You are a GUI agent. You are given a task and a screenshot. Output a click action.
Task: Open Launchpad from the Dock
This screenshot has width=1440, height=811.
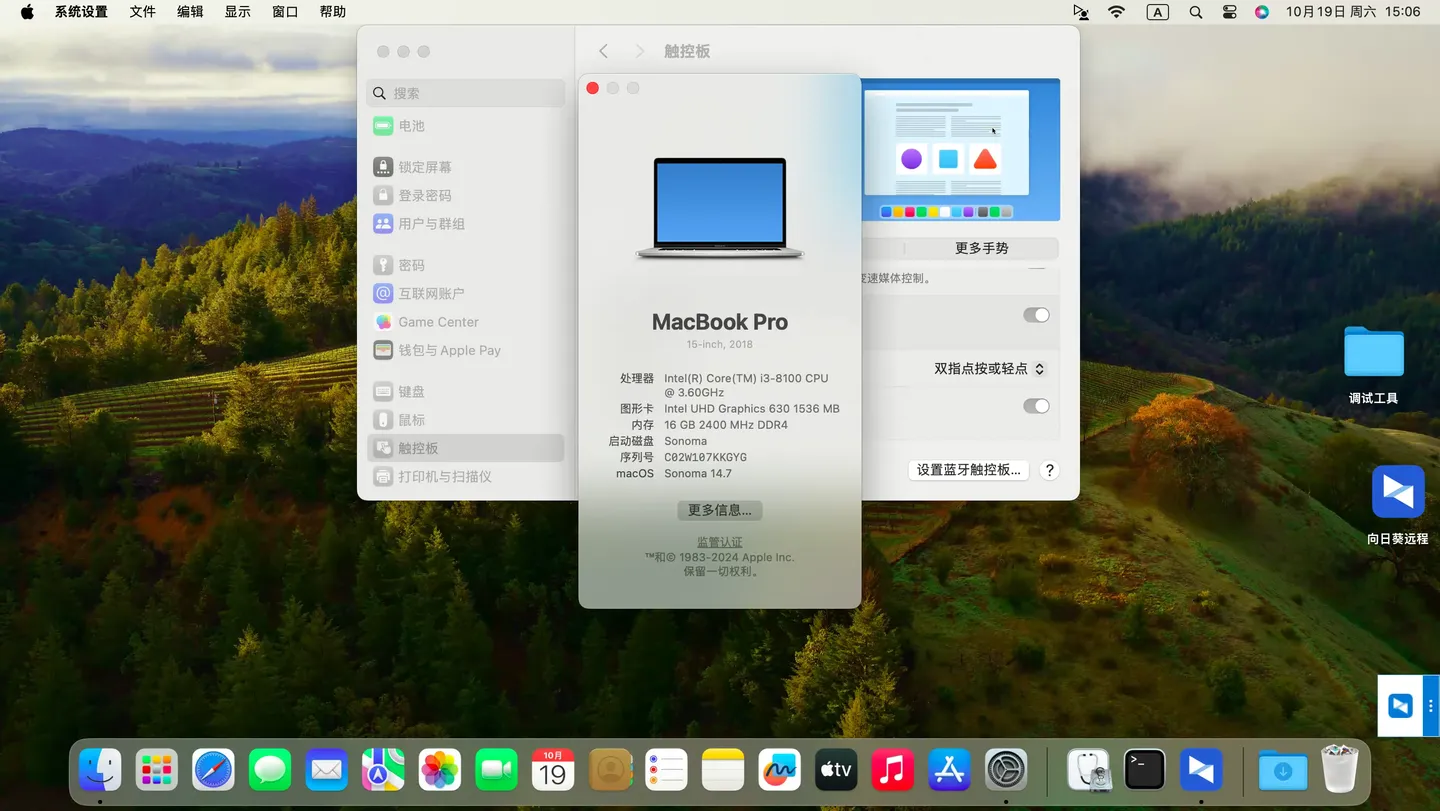click(156, 769)
